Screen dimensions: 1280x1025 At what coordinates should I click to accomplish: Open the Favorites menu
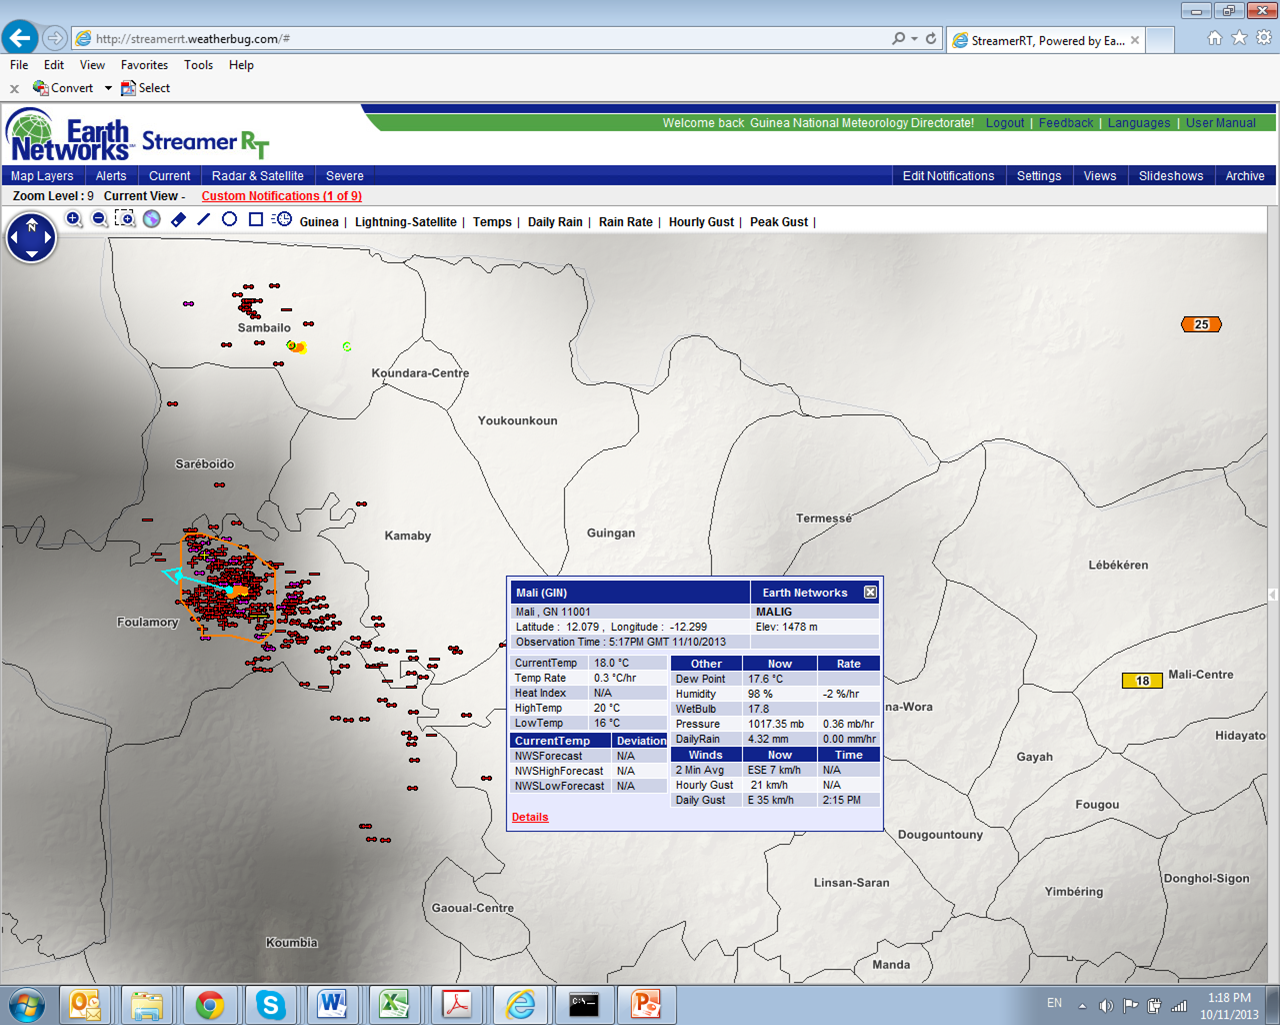(144, 65)
